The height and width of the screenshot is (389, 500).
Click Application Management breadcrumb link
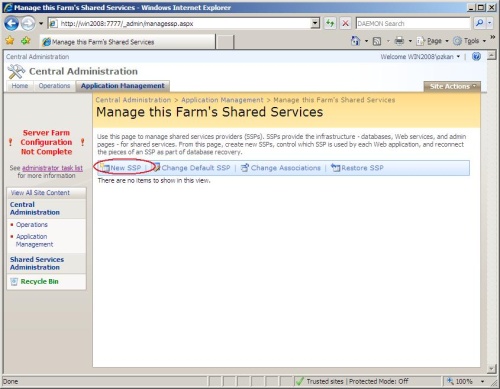pos(222,100)
